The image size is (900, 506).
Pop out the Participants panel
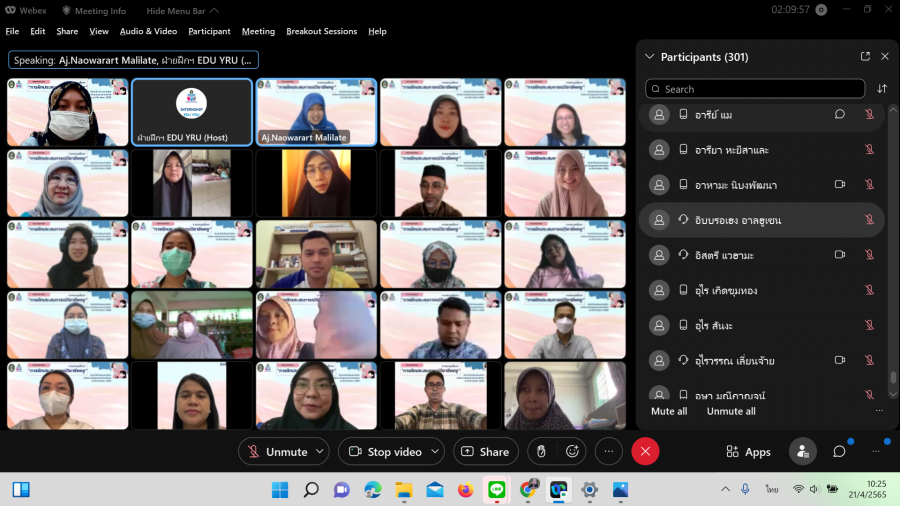click(865, 57)
